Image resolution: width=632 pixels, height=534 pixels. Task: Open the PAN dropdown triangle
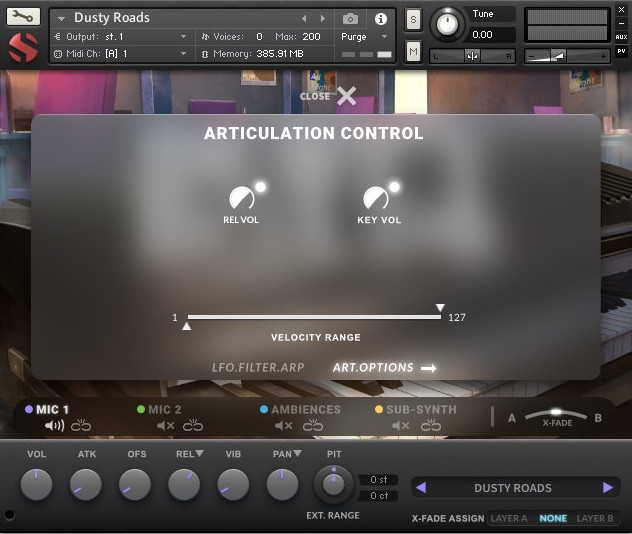tap(297, 453)
